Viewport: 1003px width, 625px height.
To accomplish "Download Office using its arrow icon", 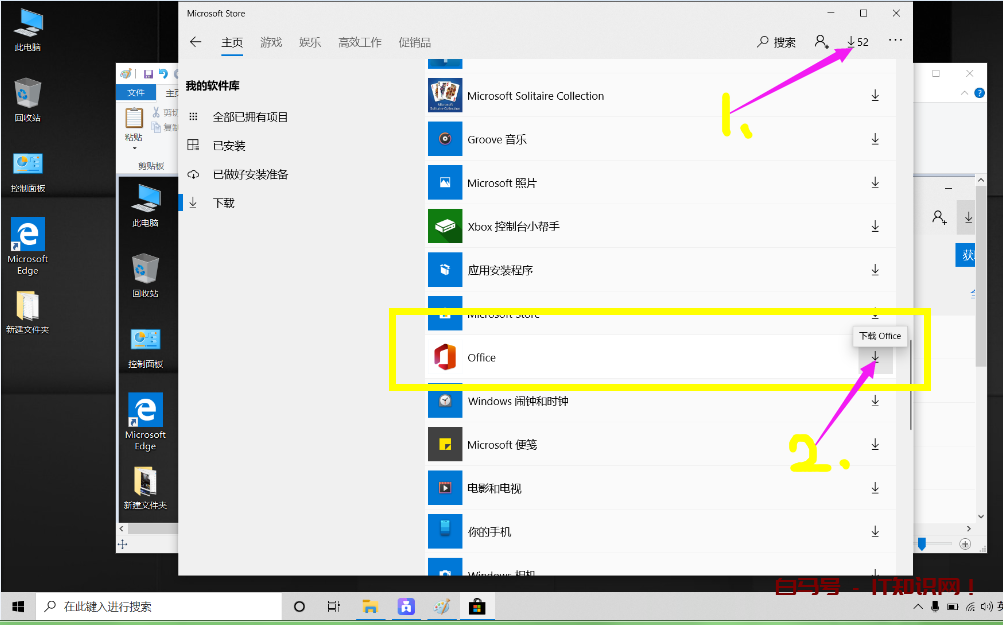I will pos(875,358).
